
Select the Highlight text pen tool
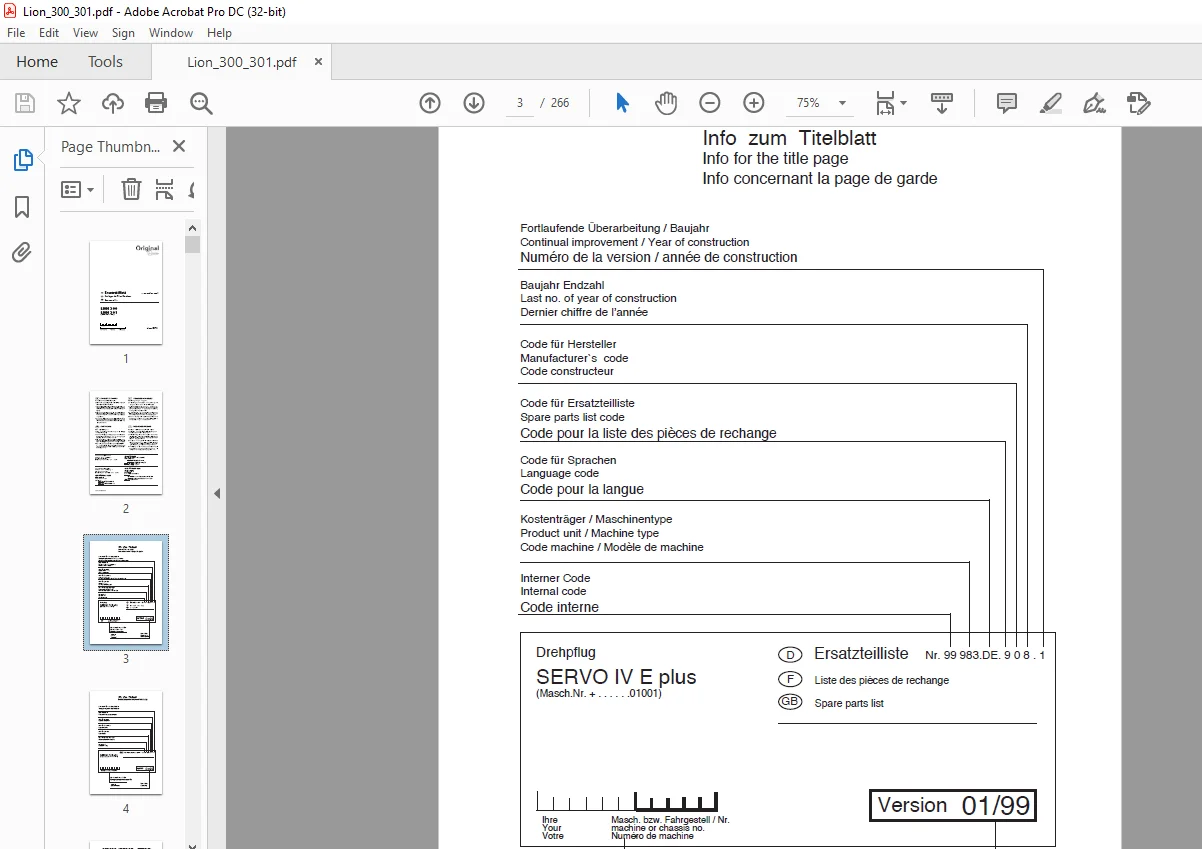click(x=1050, y=103)
